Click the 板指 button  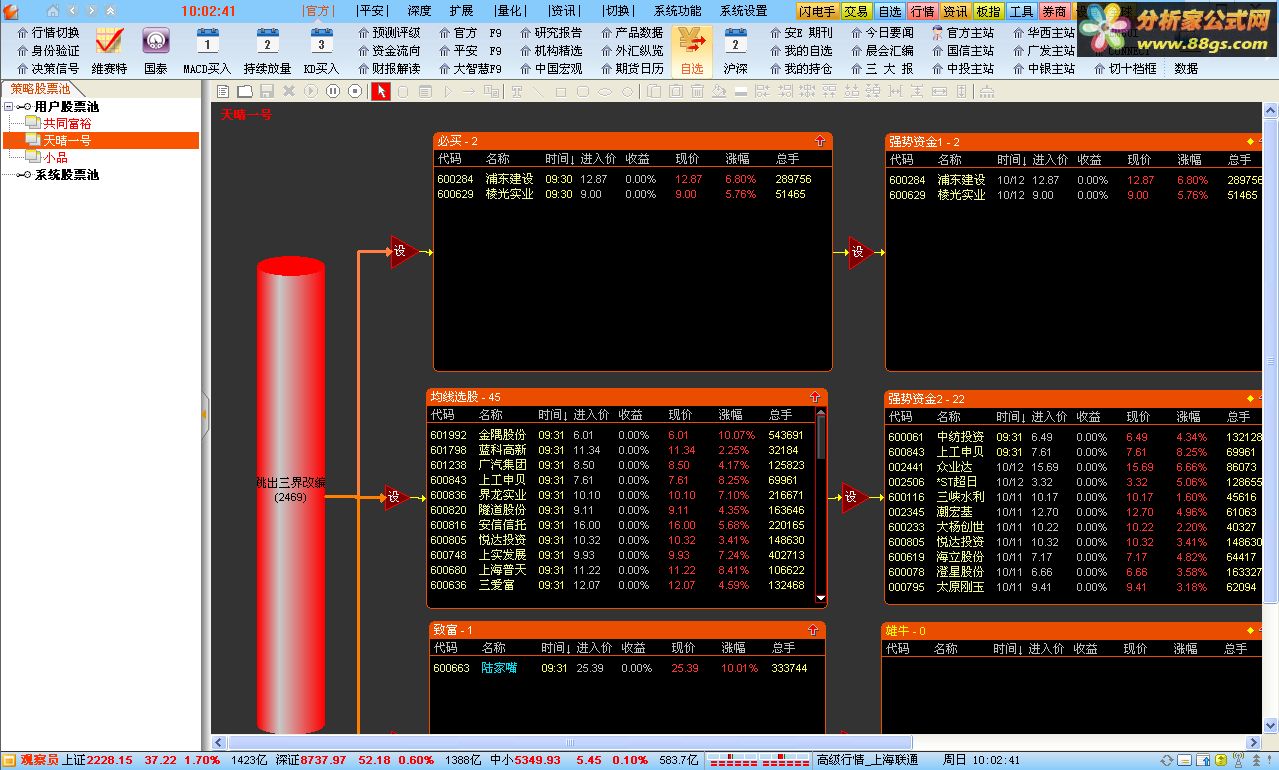click(x=988, y=12)
